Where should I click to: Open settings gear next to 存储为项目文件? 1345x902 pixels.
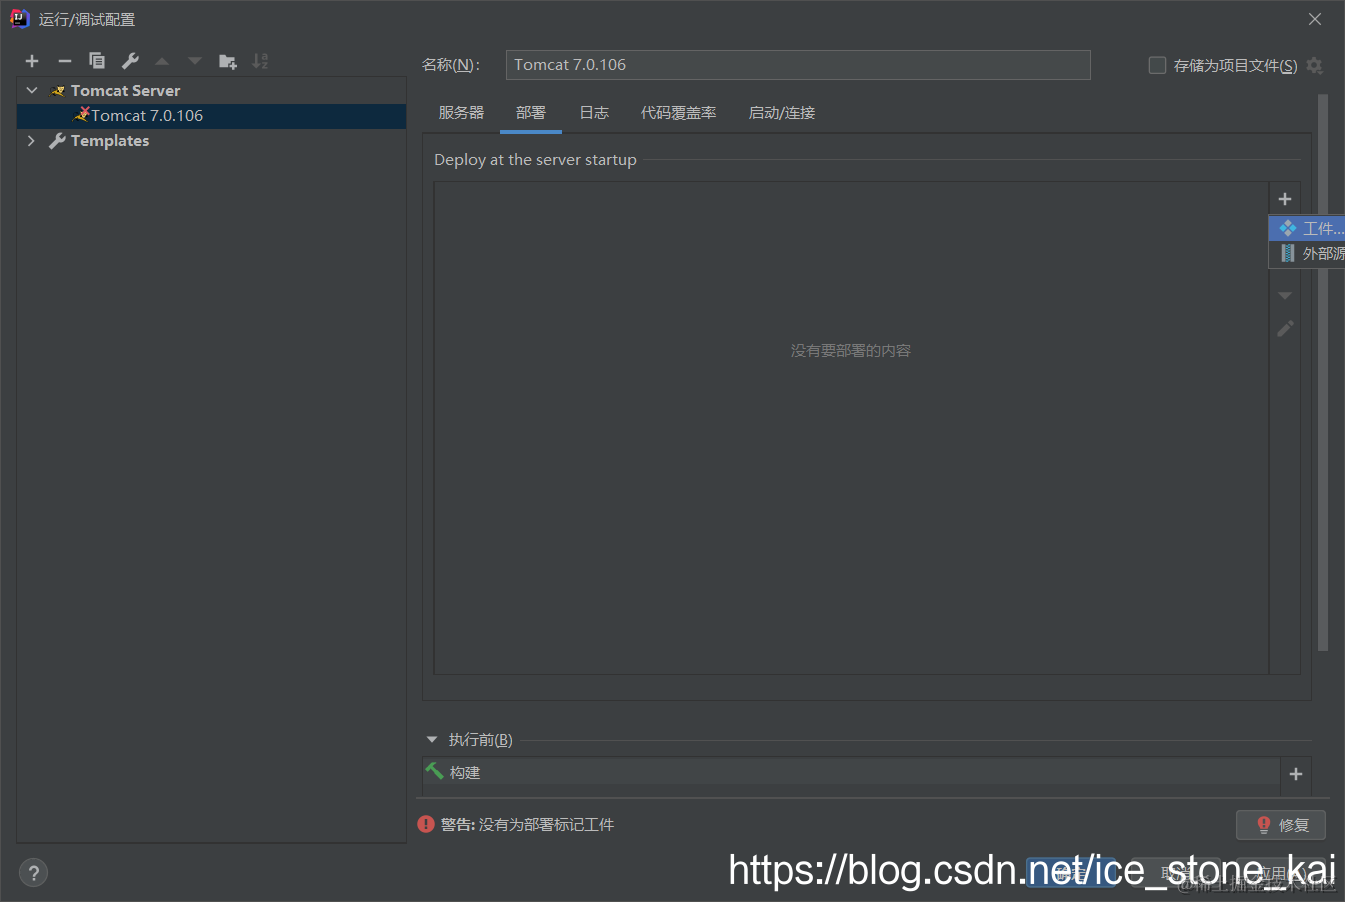click(1315, 65)
